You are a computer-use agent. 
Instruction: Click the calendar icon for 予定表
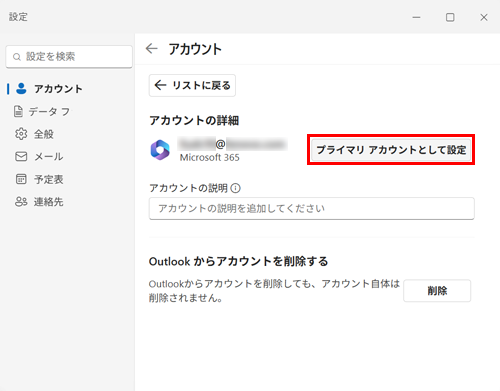[x=21, y=179]
